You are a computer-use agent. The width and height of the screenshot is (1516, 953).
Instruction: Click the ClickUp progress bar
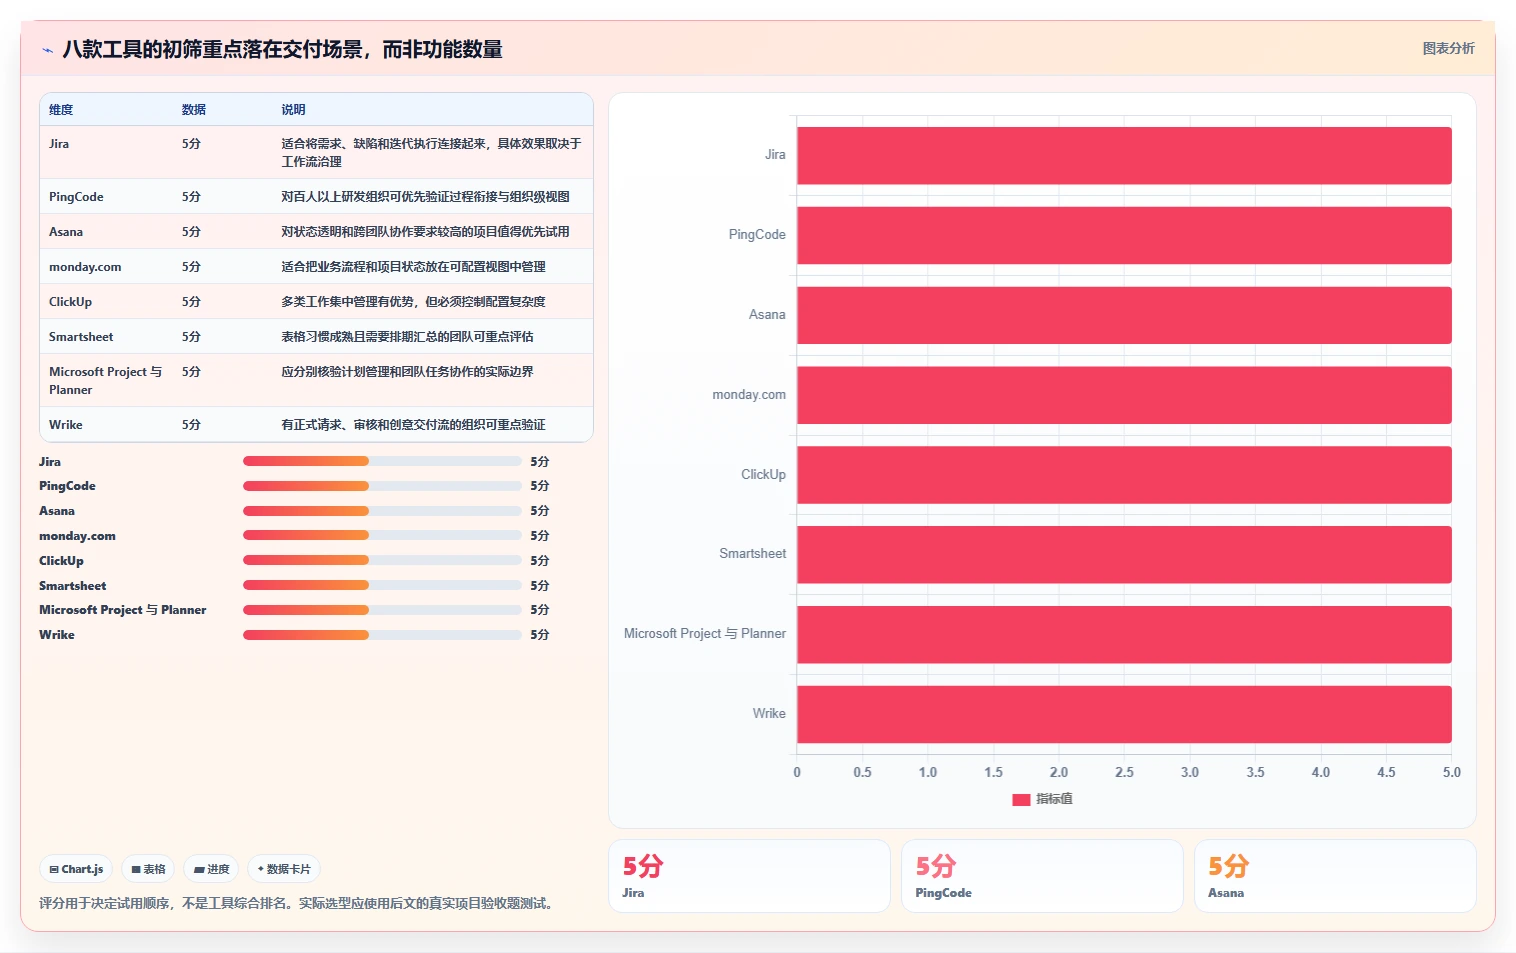pos(382,560)
